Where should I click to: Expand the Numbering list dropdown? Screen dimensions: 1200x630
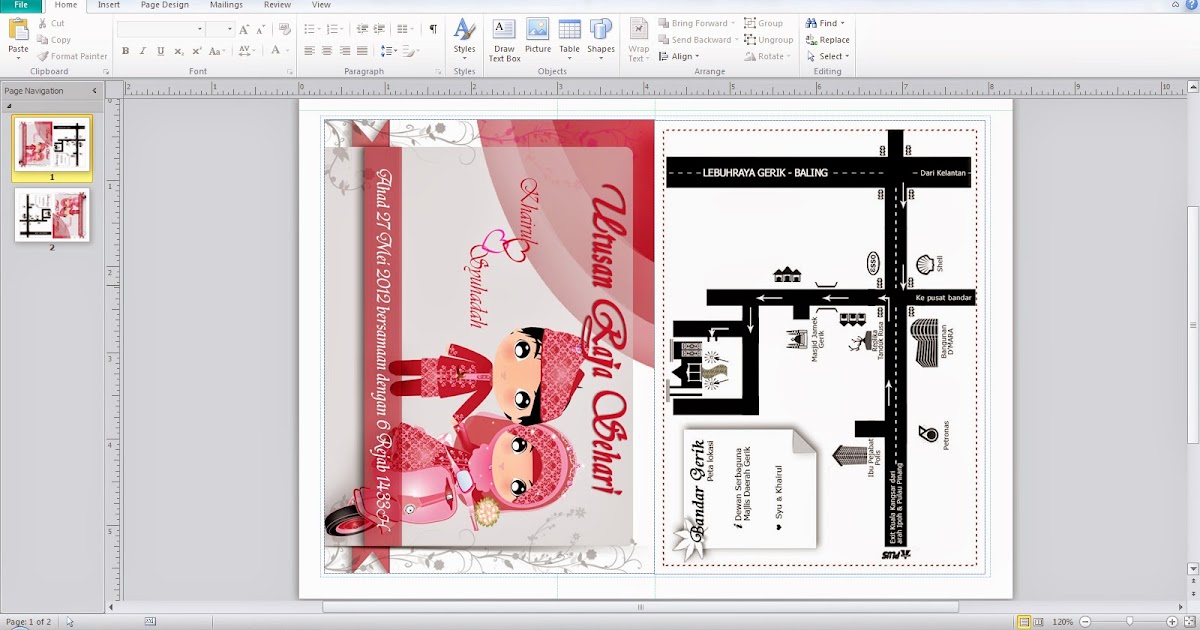tap(343, 30)
